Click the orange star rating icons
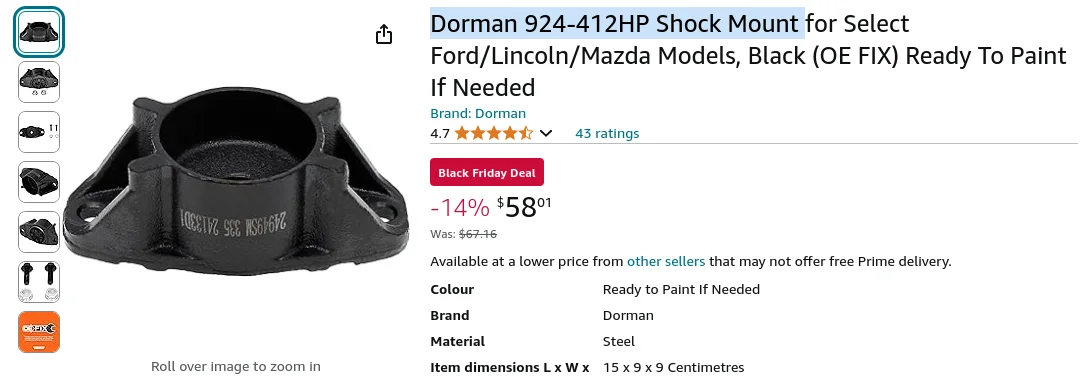The height and width of the screenshot is (383, 1090). tap(494, 133)
